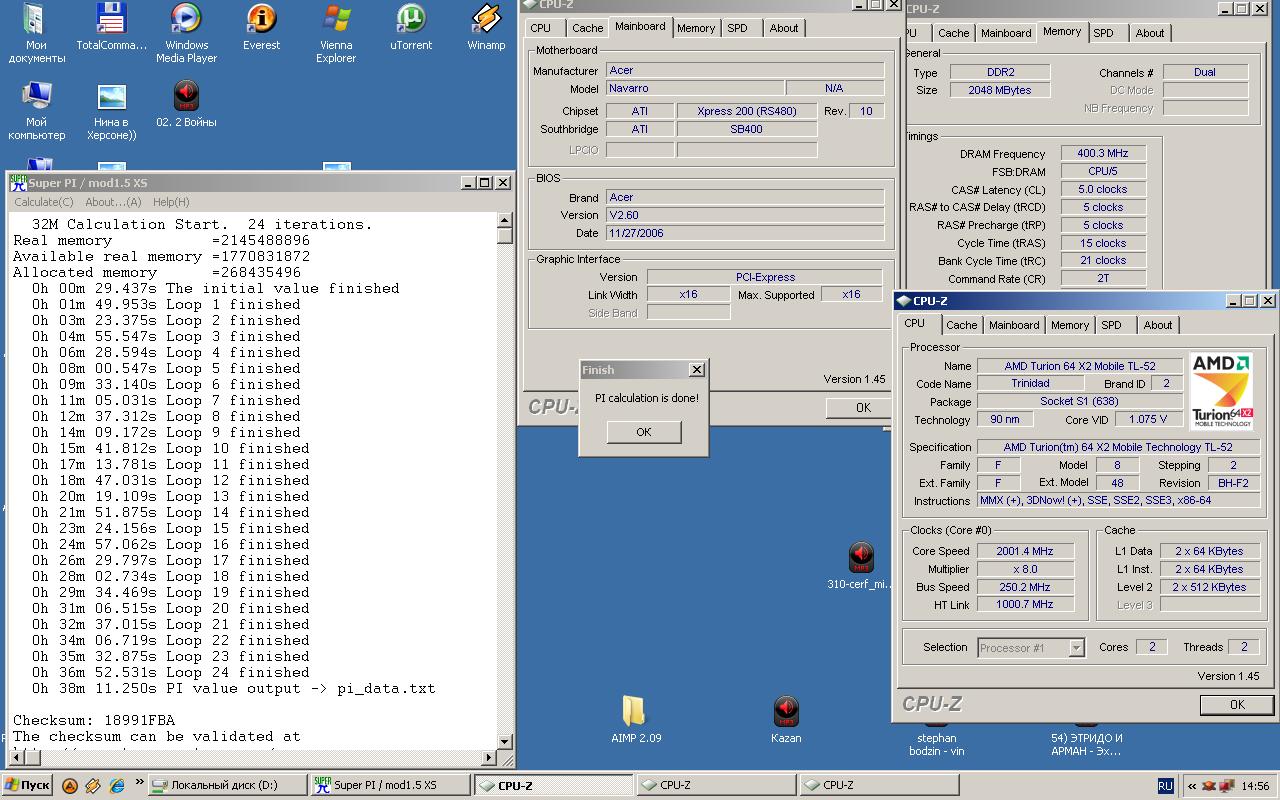Click the Checksum: 18991FBA line

(94, 720)
